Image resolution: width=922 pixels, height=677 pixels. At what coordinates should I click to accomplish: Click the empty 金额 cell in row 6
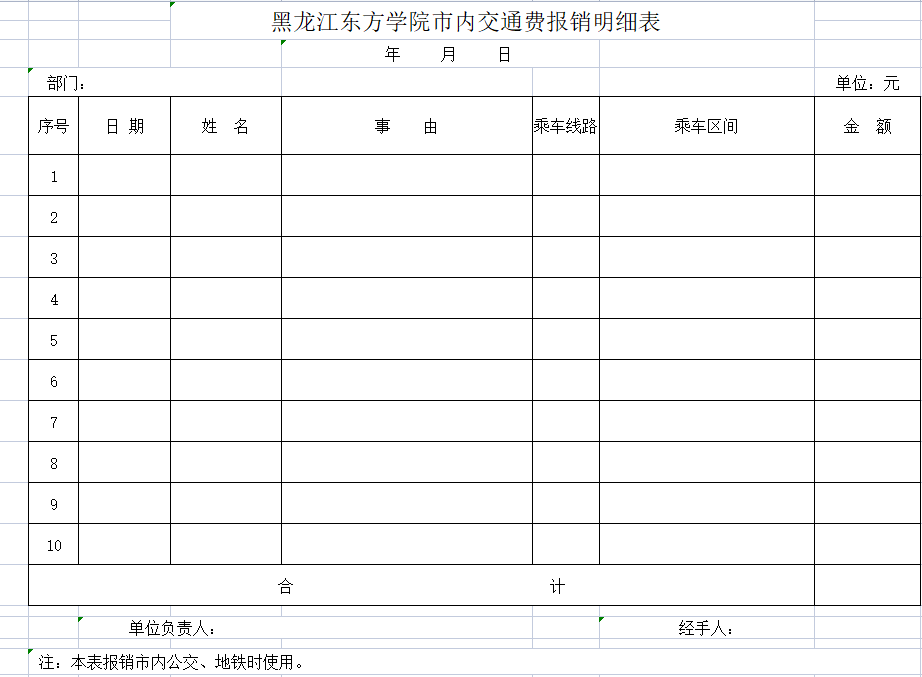[x=867, y=381]
